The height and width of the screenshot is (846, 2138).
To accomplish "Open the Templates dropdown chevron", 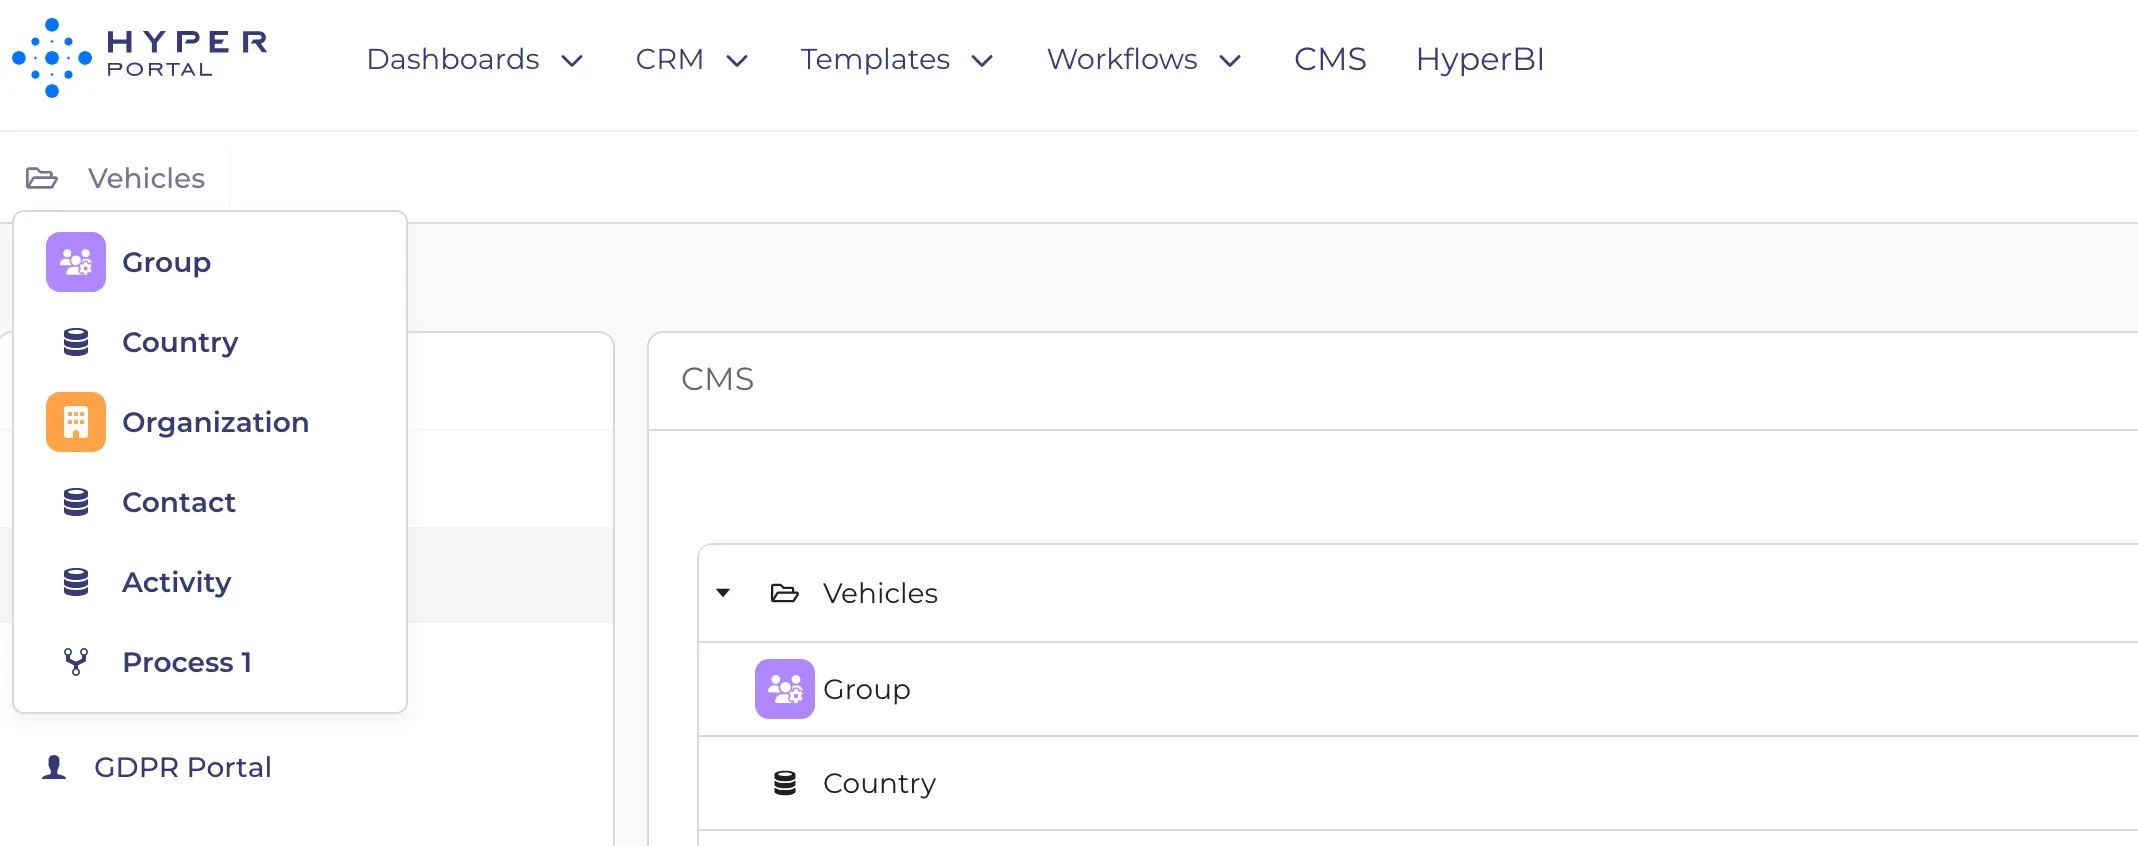I will click(x=983, y=61).
